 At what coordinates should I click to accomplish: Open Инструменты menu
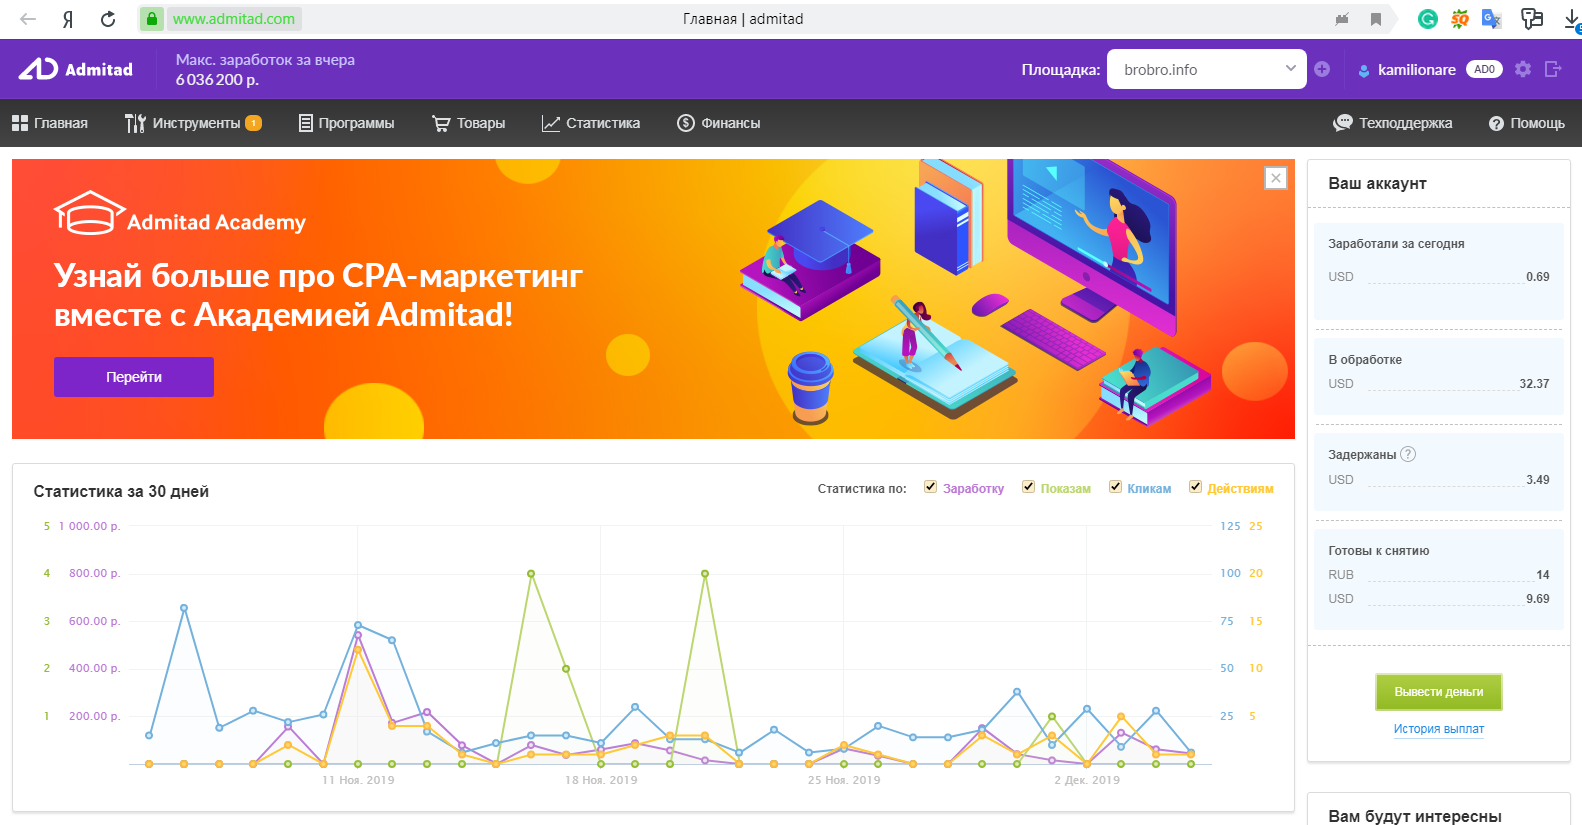coord(193,123)
